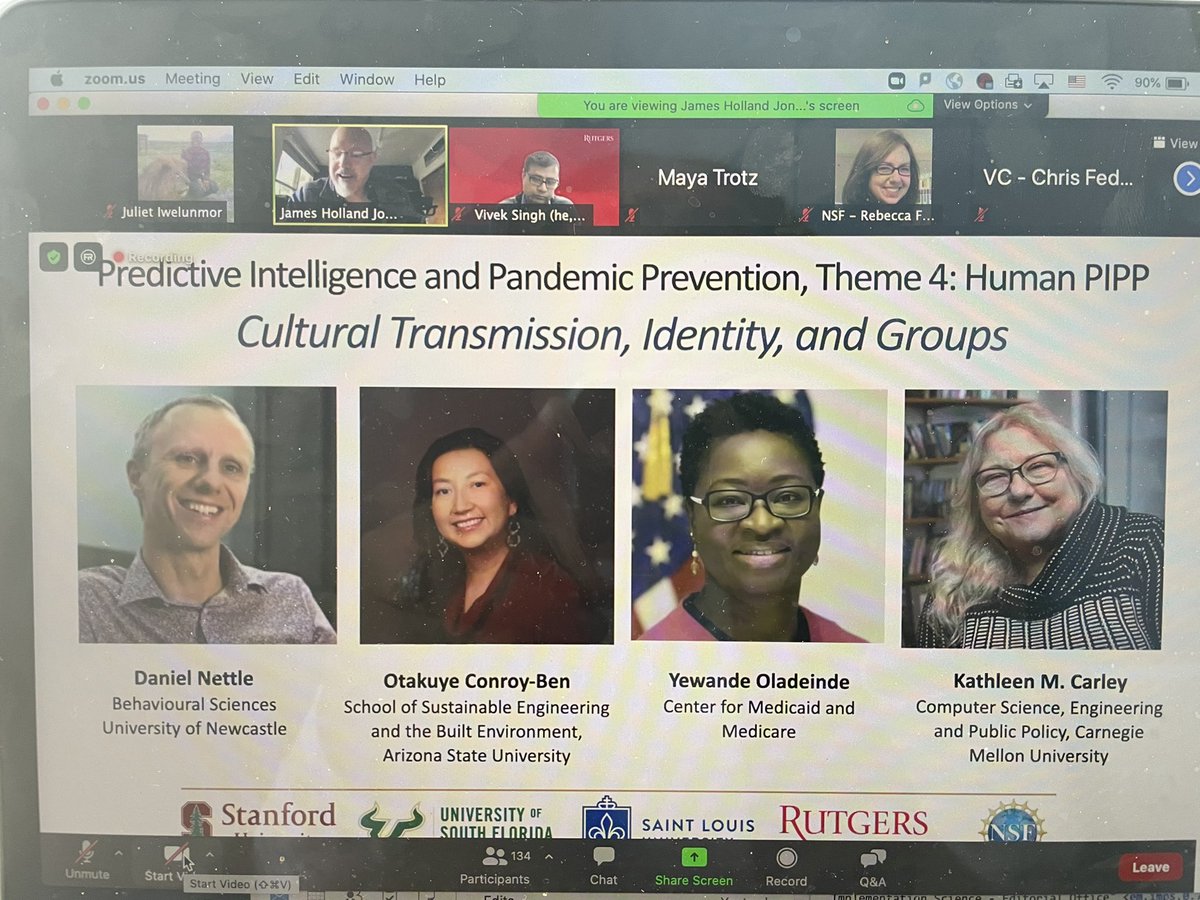This screenshot has width=1200, height=900.
Task: Open the View layout button at top right
Action: coord(1176,143)
